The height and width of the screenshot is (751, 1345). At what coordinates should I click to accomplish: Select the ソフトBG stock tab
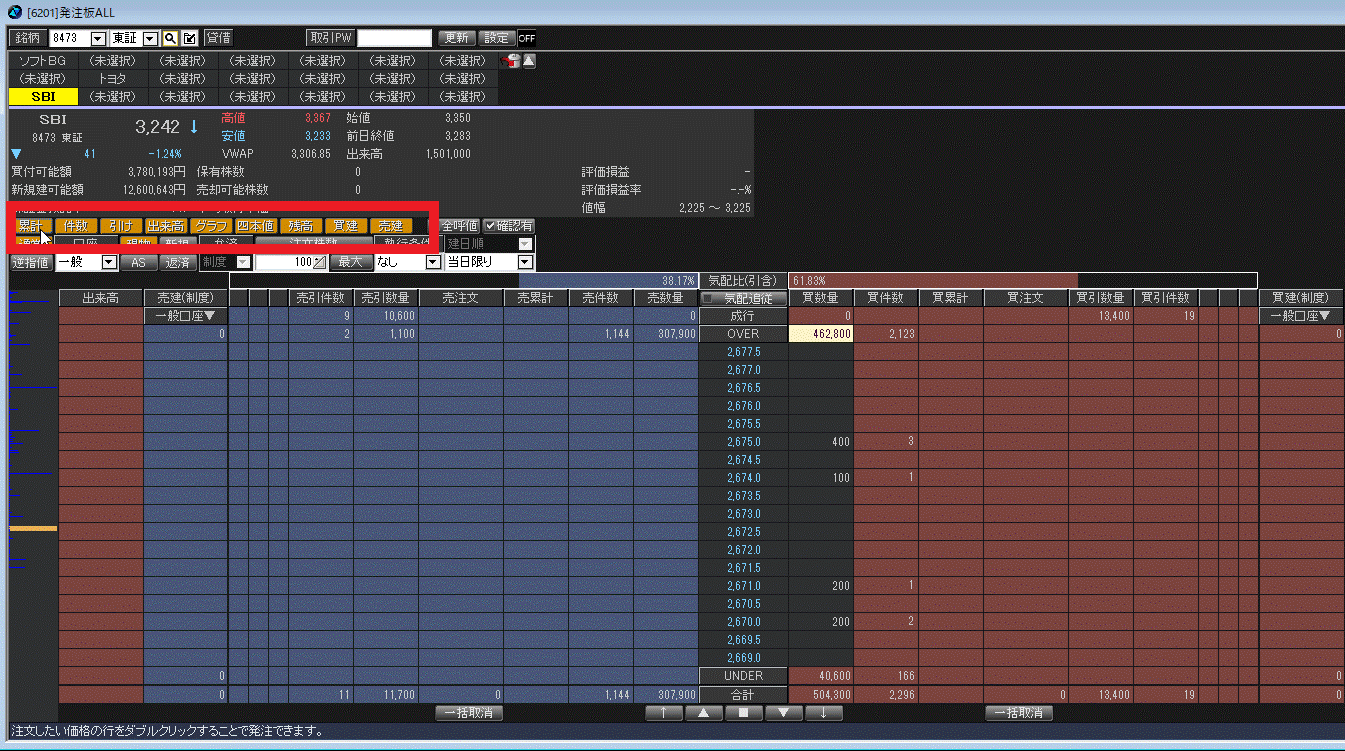tap(43, 61)
